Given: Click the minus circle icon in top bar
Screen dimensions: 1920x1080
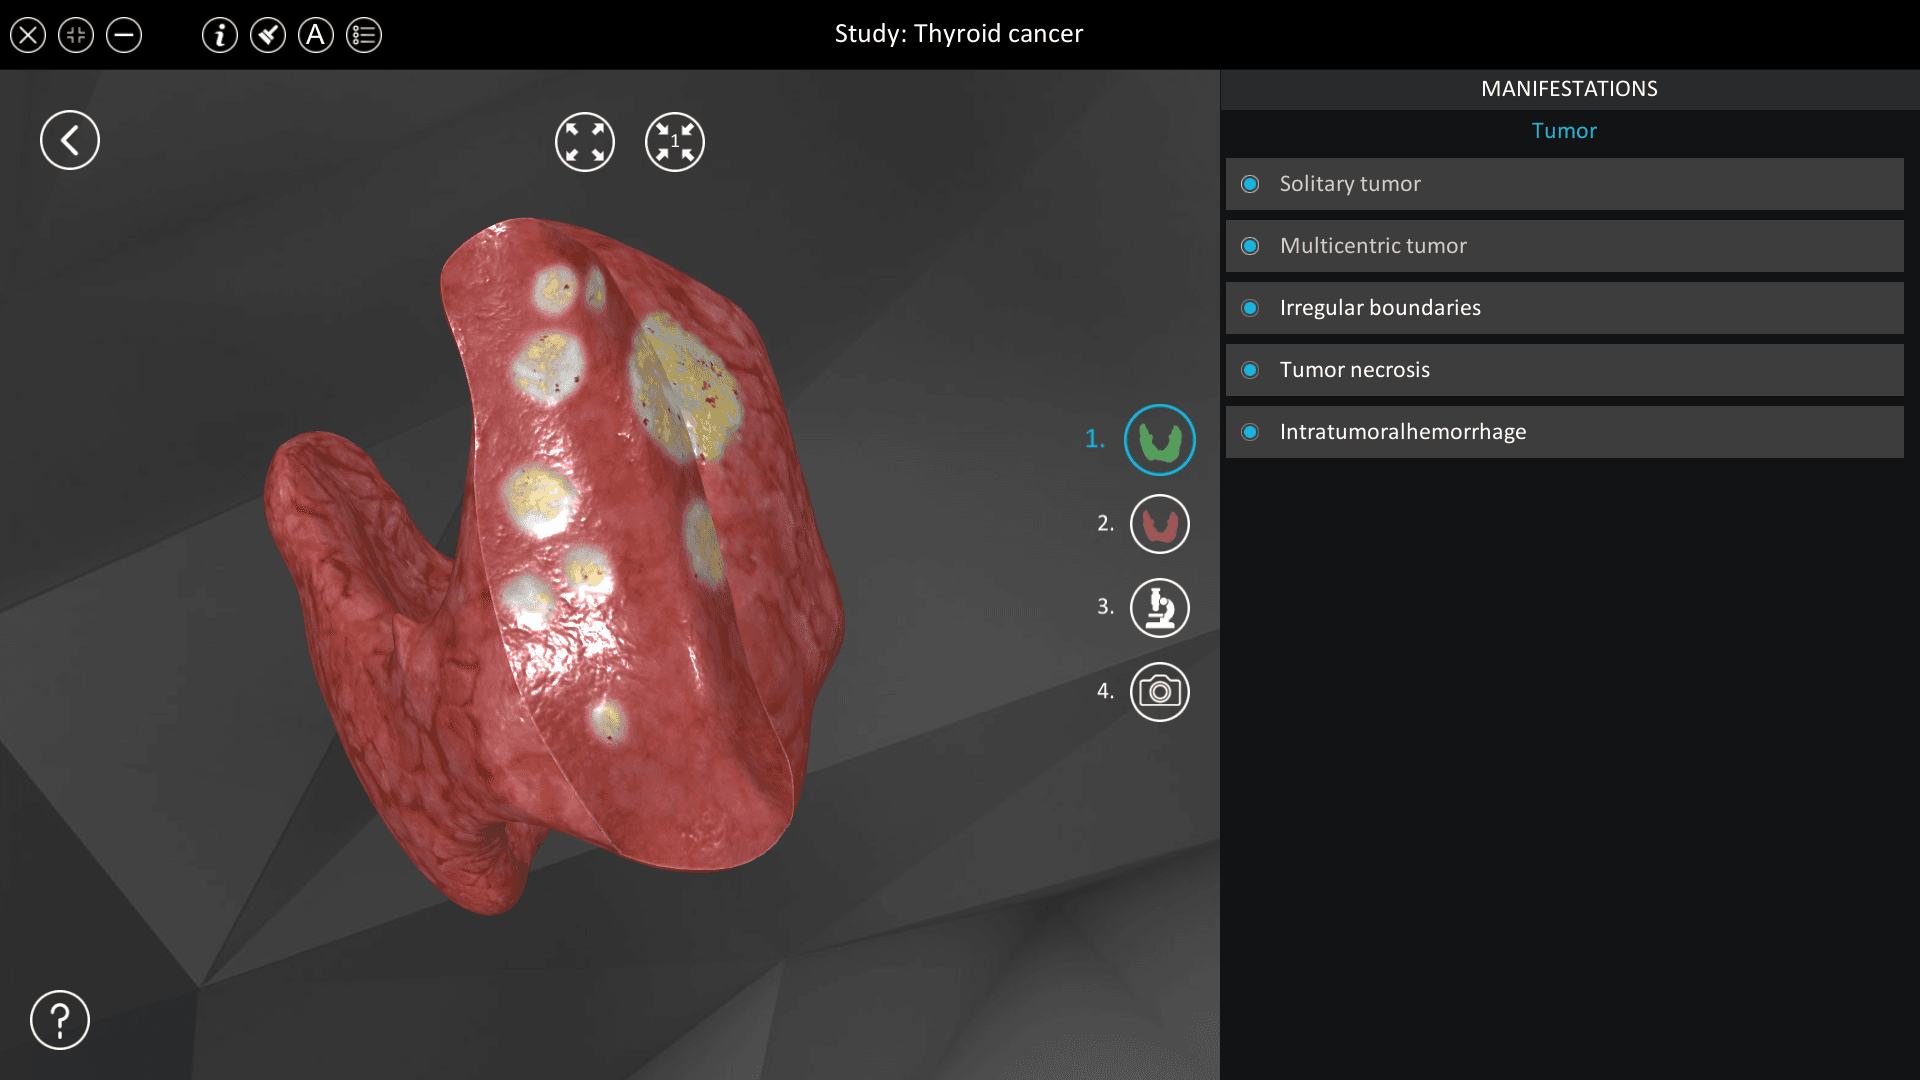Looking at the screenshot, I should click(x=124, y=35).
